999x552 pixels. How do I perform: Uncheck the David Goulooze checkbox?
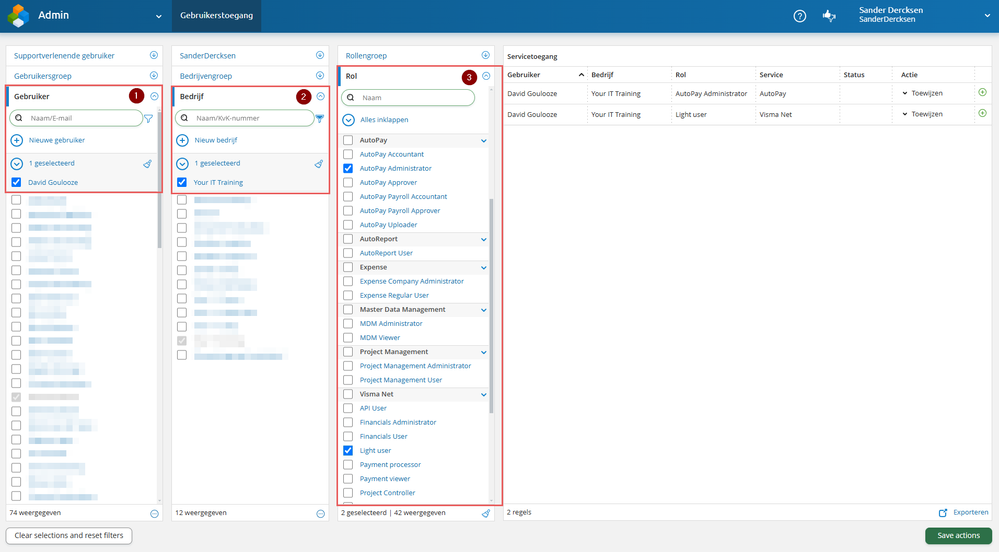[16, 183]
